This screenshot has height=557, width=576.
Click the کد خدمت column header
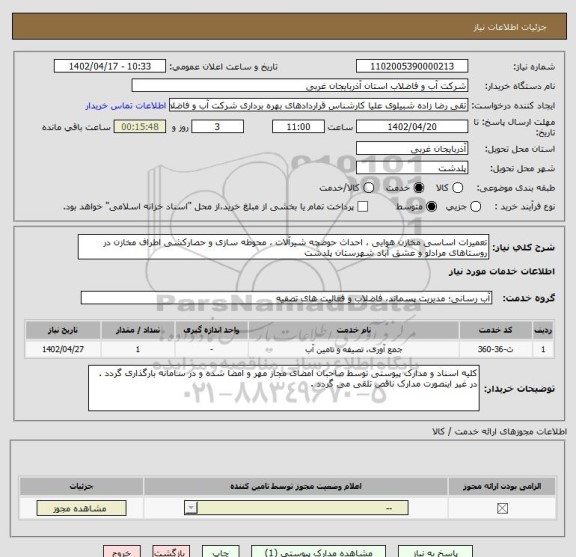point(495,330)
